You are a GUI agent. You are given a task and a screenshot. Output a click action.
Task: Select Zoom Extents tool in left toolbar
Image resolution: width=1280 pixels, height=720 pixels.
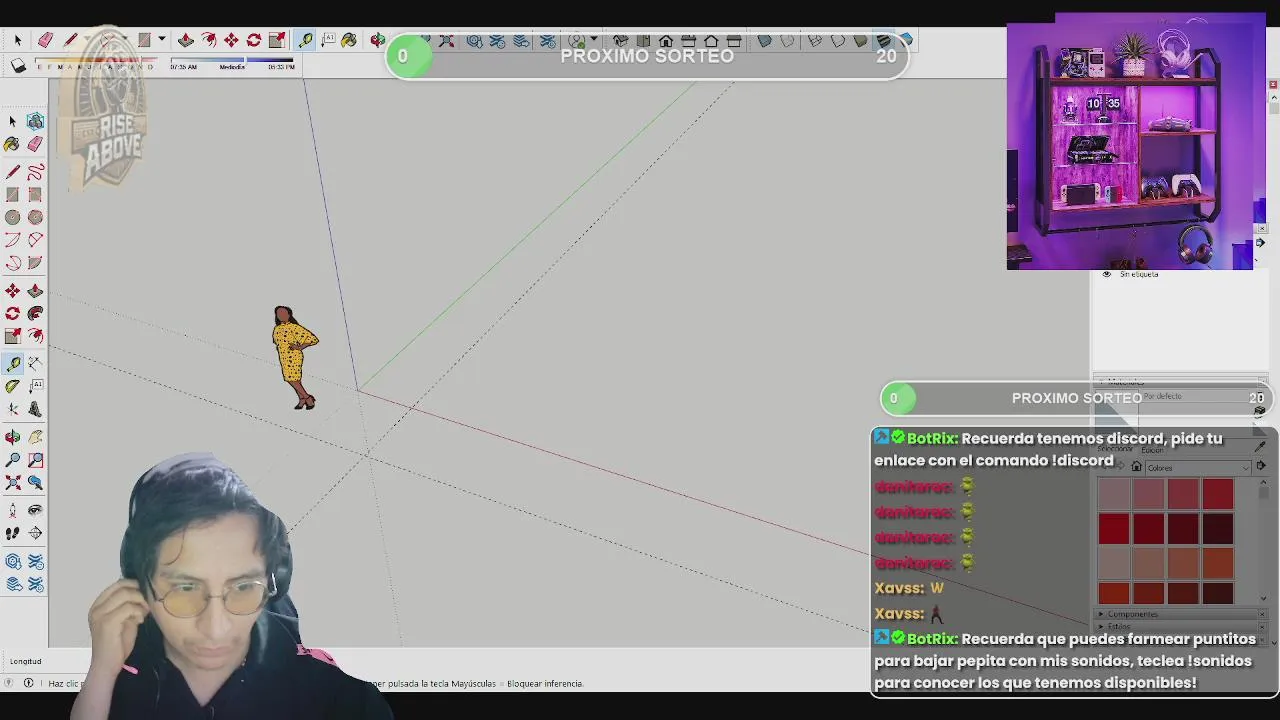point(12,483)
